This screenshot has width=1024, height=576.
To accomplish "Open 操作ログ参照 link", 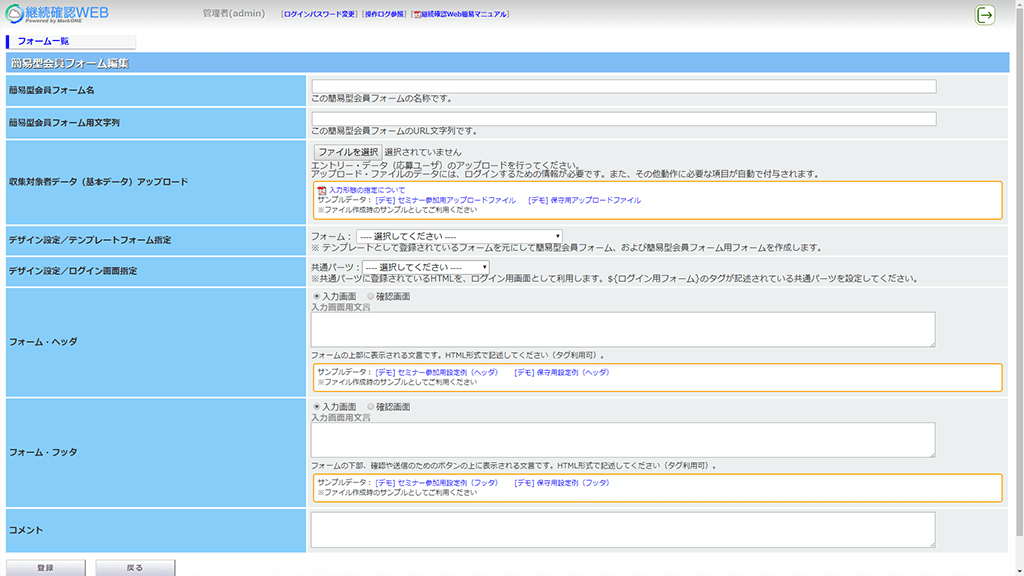I will (385, 14).
